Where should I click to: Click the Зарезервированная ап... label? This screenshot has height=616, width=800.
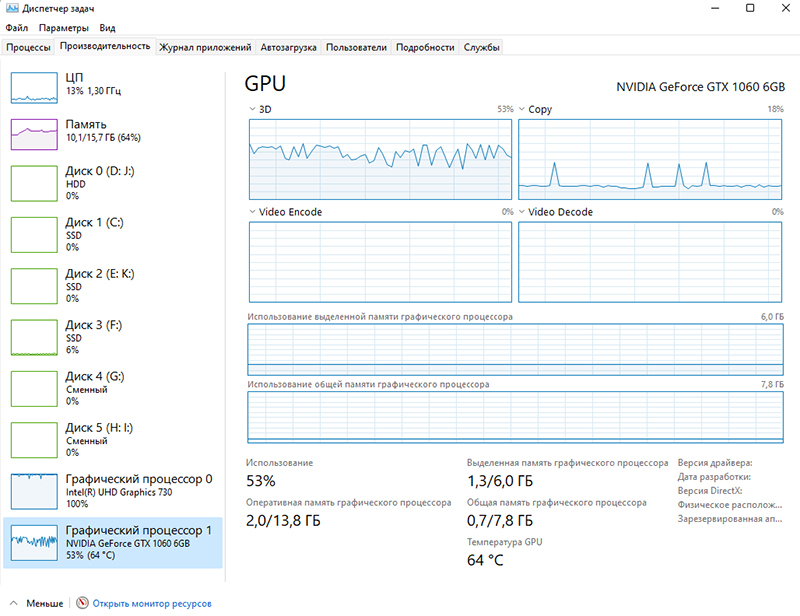click(x=730, y=519)
